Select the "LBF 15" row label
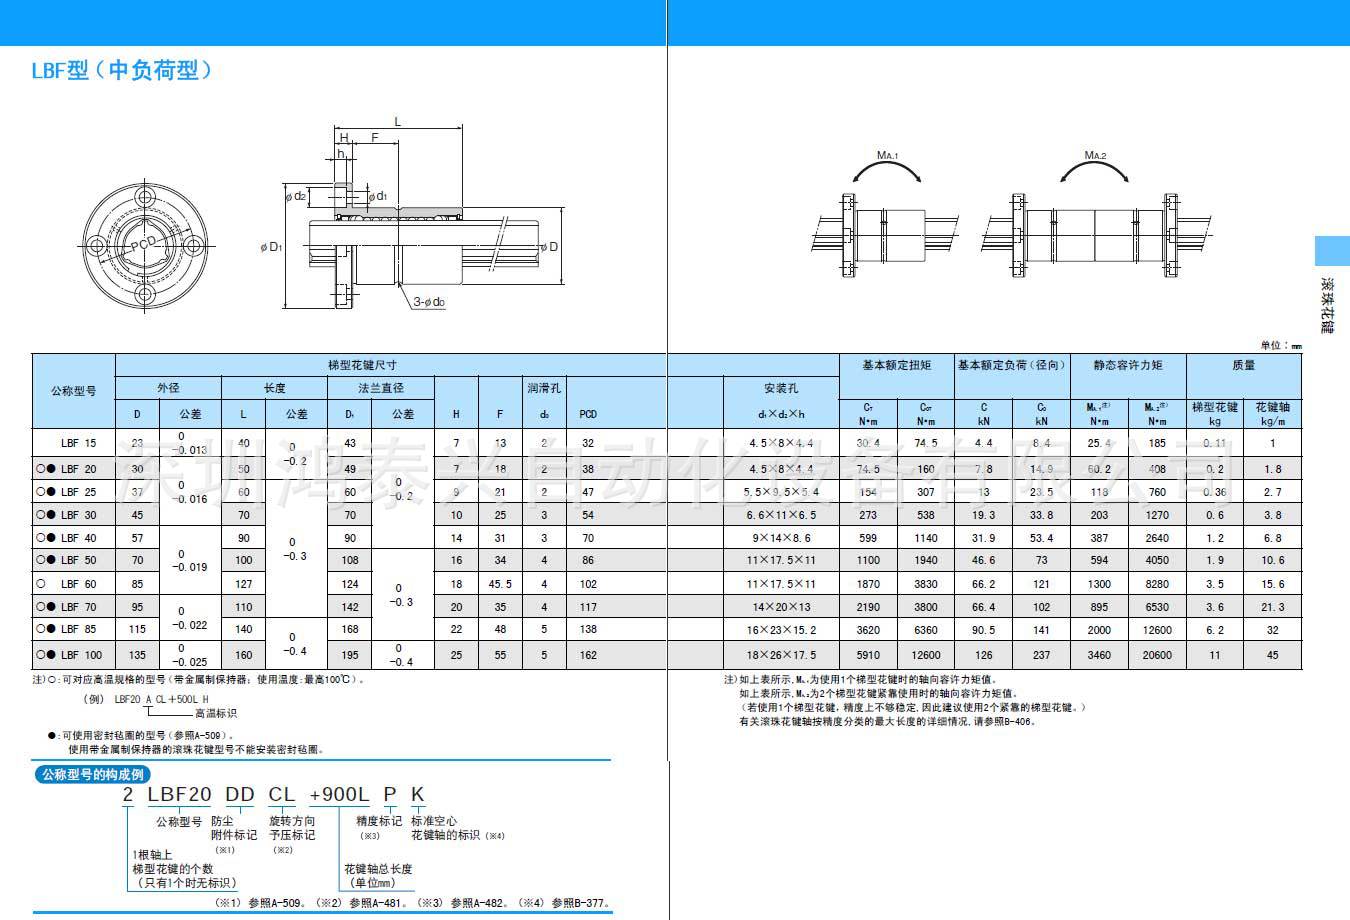1350x920 pixels. [79, 443]
